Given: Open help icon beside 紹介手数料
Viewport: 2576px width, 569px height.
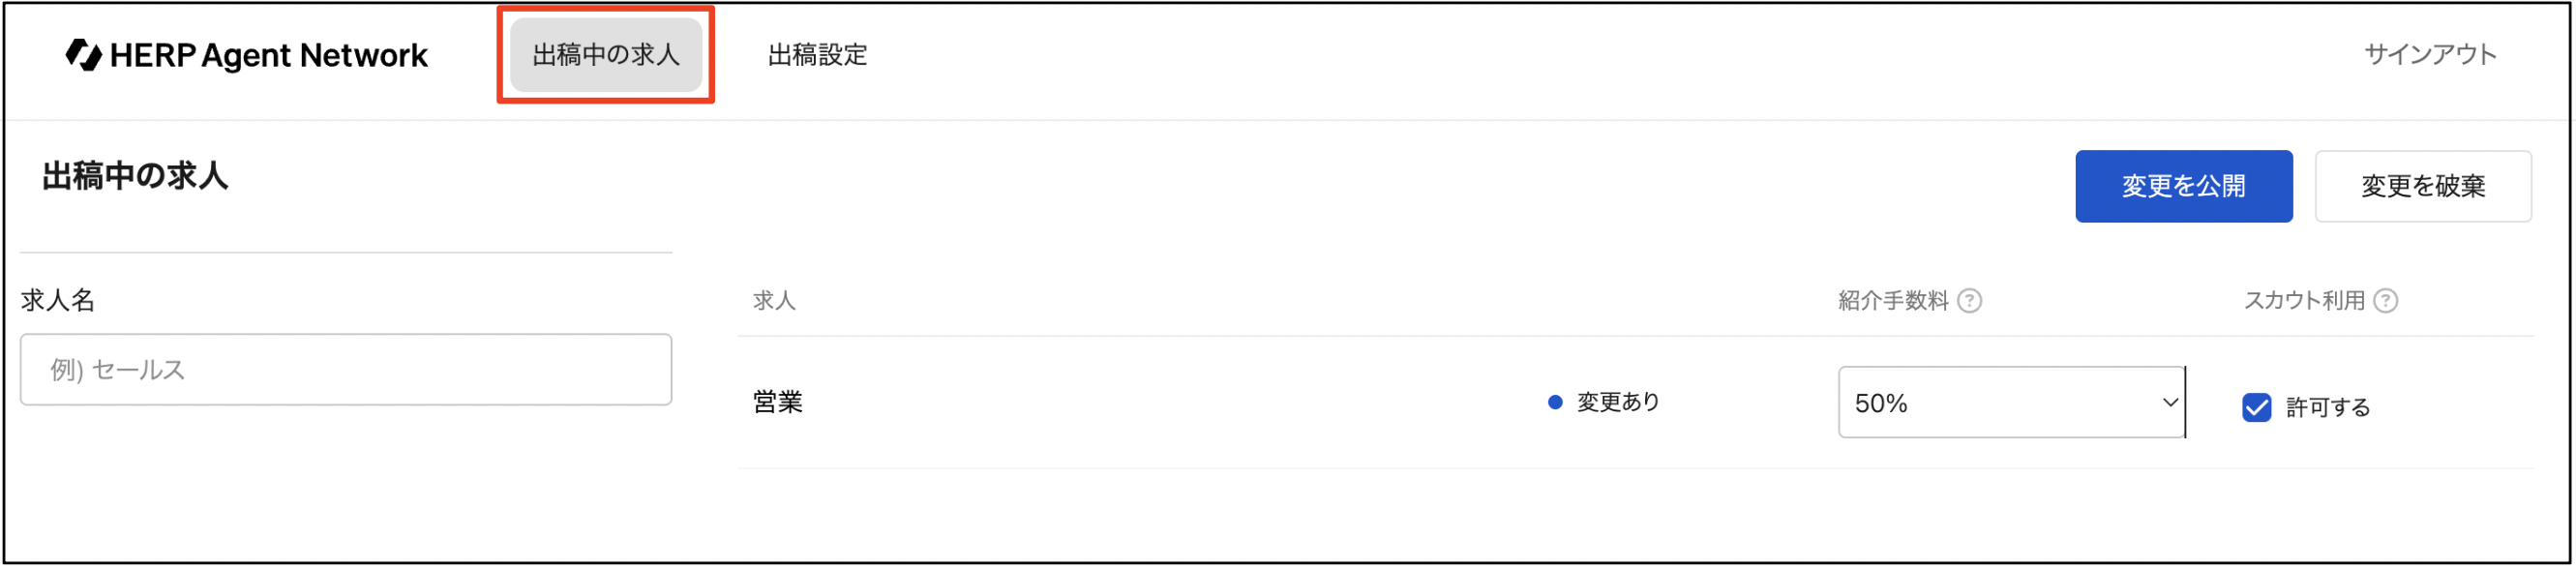Looking at the screenshot, I should 1969,301.
